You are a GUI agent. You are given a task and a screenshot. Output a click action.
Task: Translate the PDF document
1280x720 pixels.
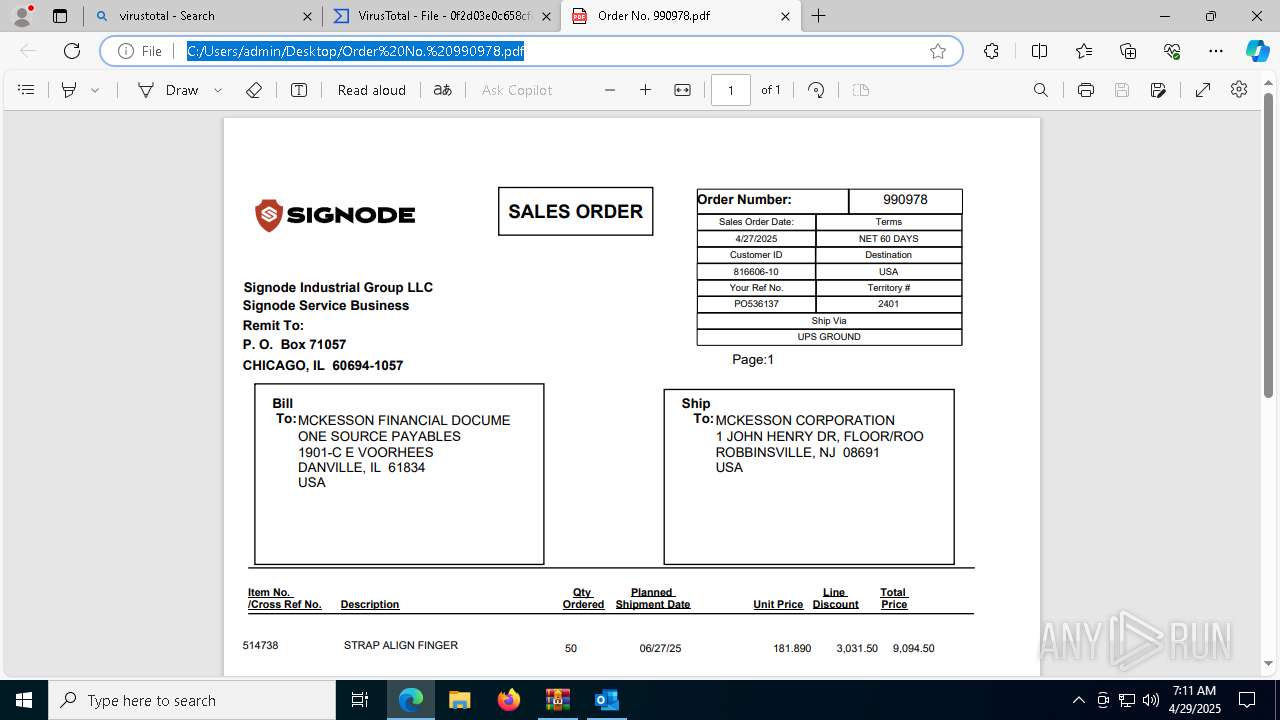442,90
